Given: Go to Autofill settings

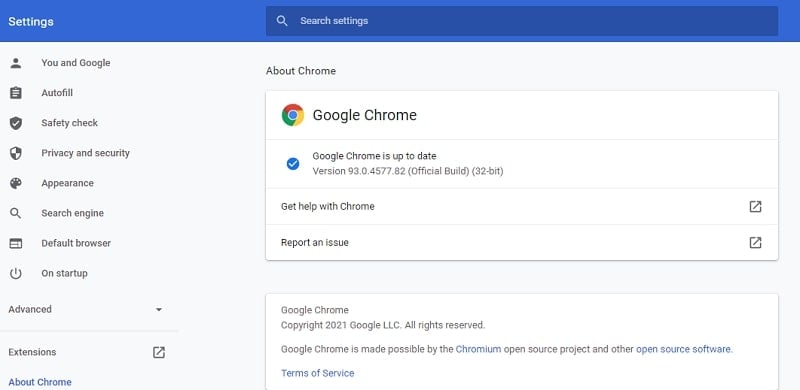Looking at the screenshot, I should (57, 93).
